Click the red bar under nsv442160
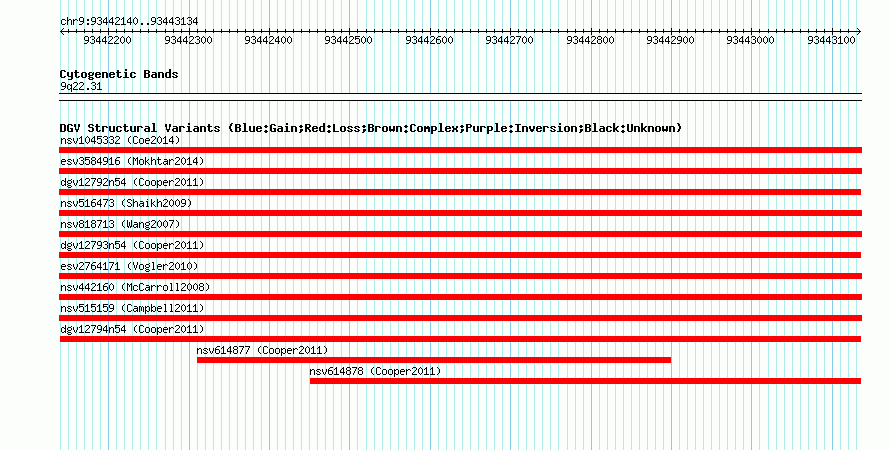 click(460, 297)
